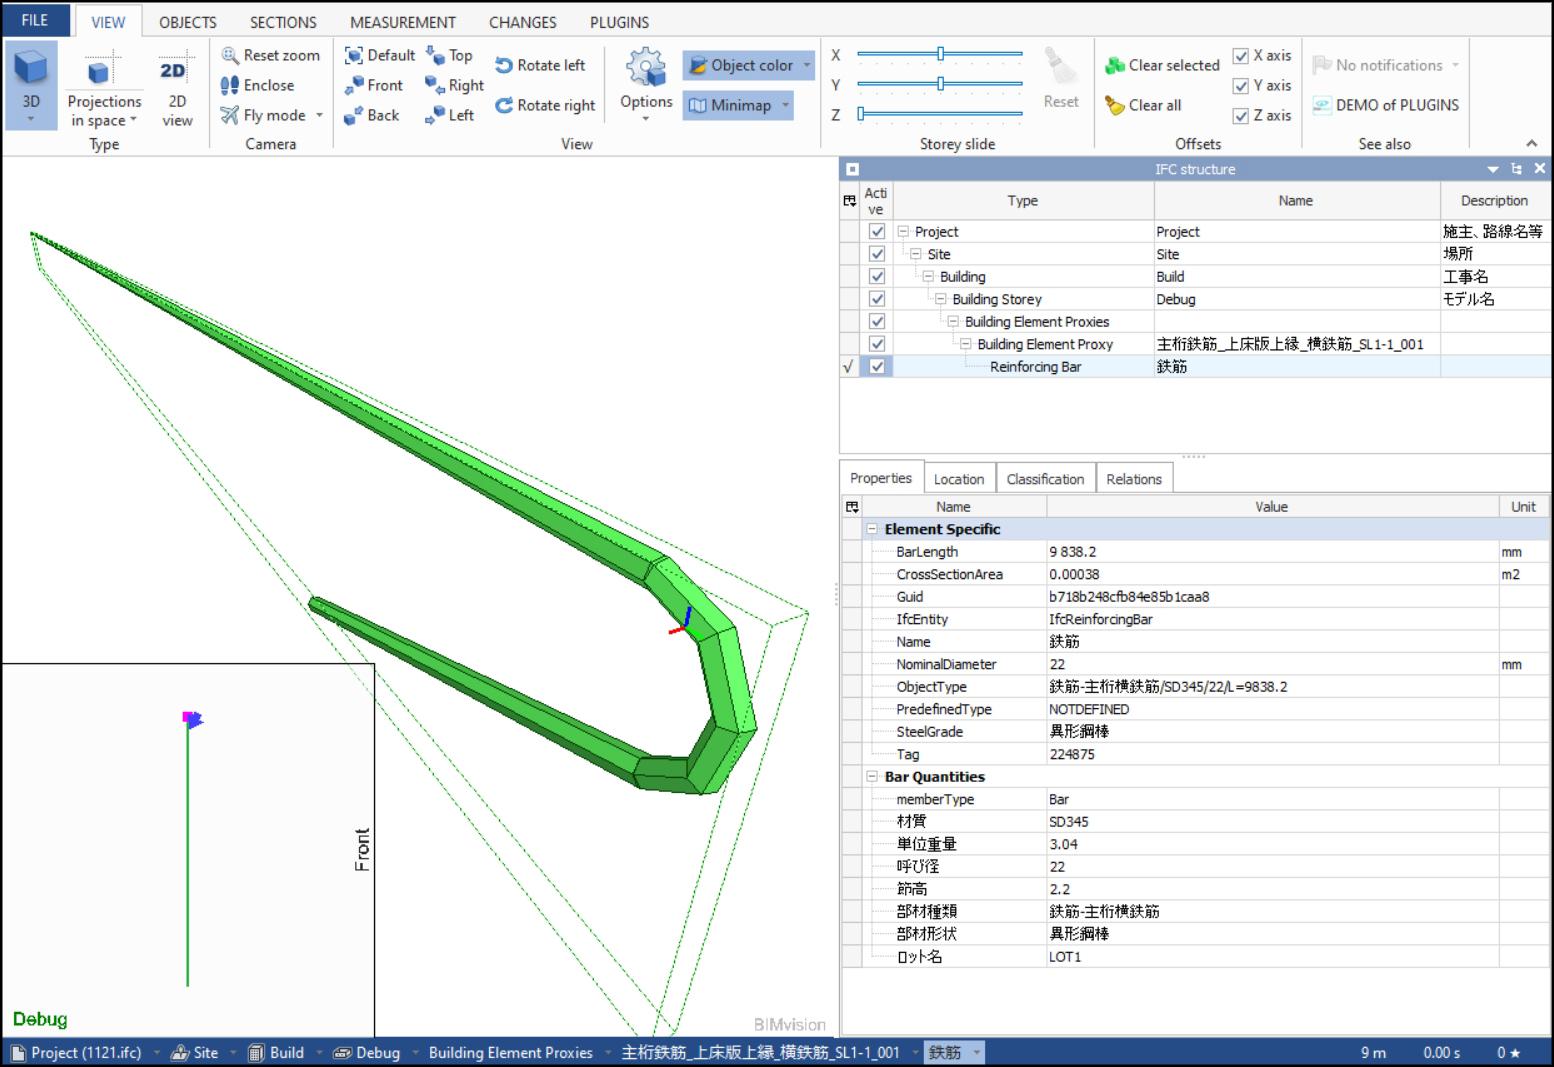This screenshot has height=1067, width=1554.
Task: Toggle the Z axis checkbox
Action: [1241, 116]
